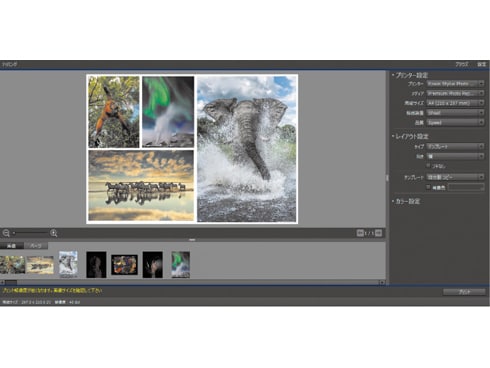
Task: Switch to the second thumbnail tab
Action: pos(36,246)
